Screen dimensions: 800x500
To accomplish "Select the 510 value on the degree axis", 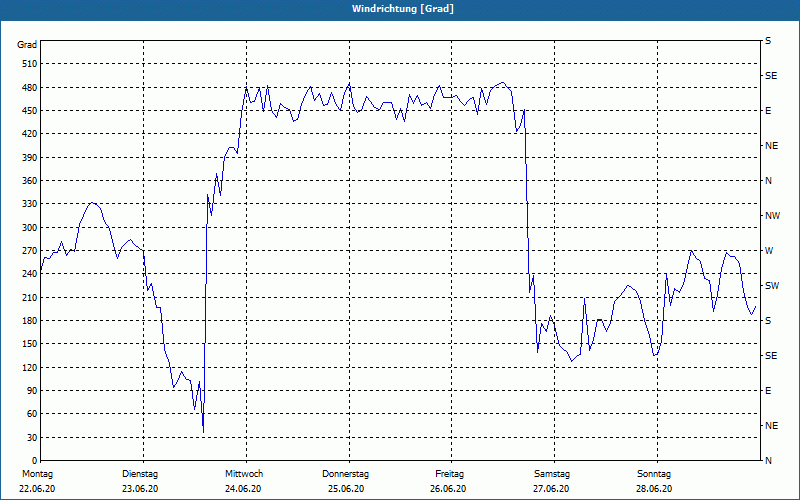I will 30,64.
